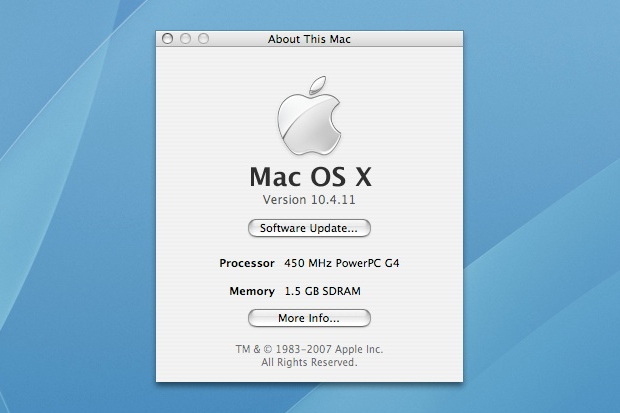Select the 1.5 GB SDRAM value

pos(323,291)
